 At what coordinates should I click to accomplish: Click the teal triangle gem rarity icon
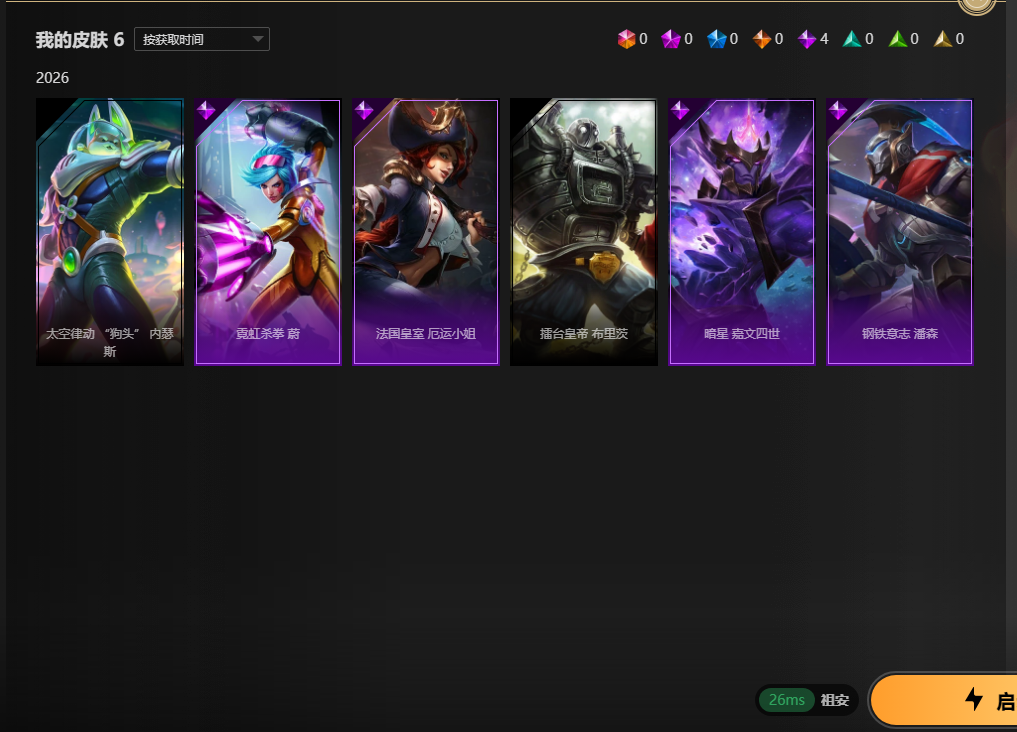(852, 40)
